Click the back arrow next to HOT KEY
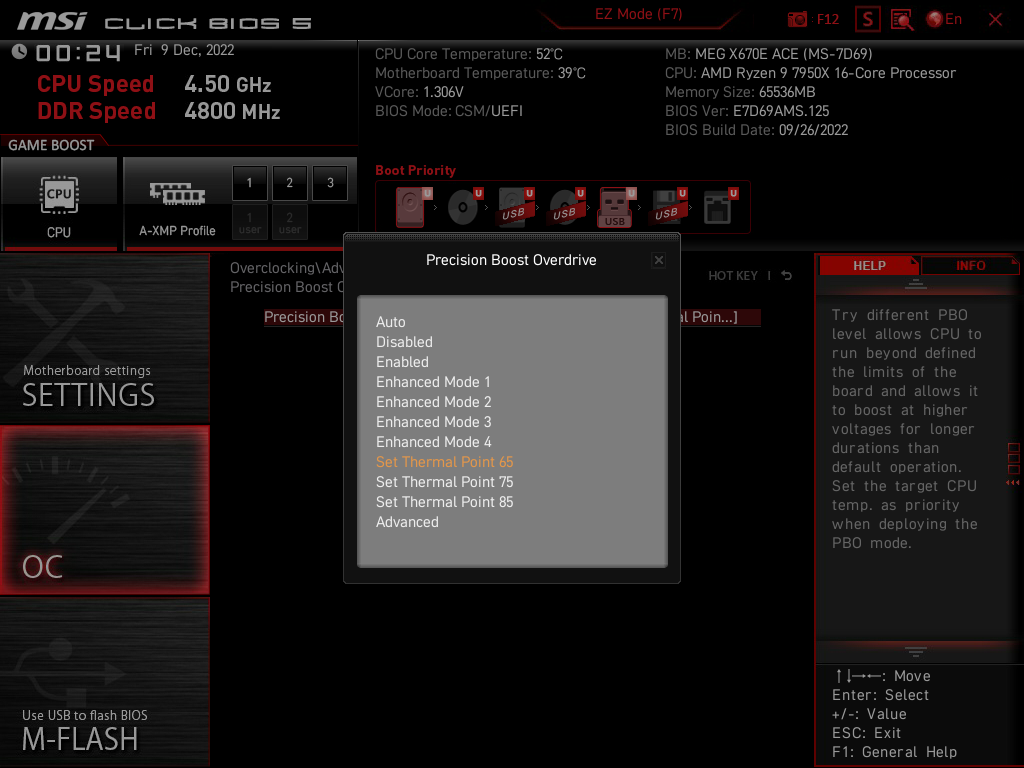This screenshot has height=768, width=1024. (x=786, y=276)
